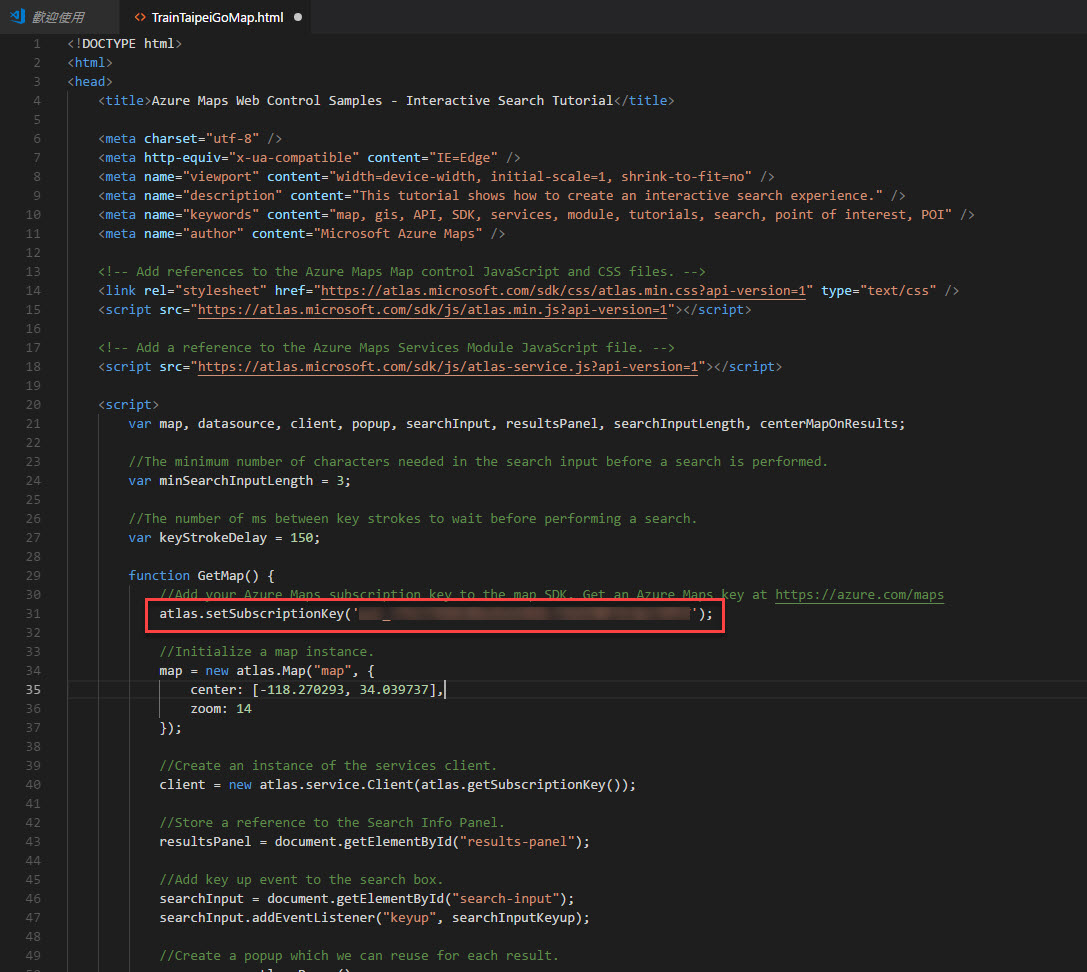Image resolution: width=1087 pixels, height=972 pixels.
Task: Click the meta charset="utf-8" line
Action: point(190,139)
